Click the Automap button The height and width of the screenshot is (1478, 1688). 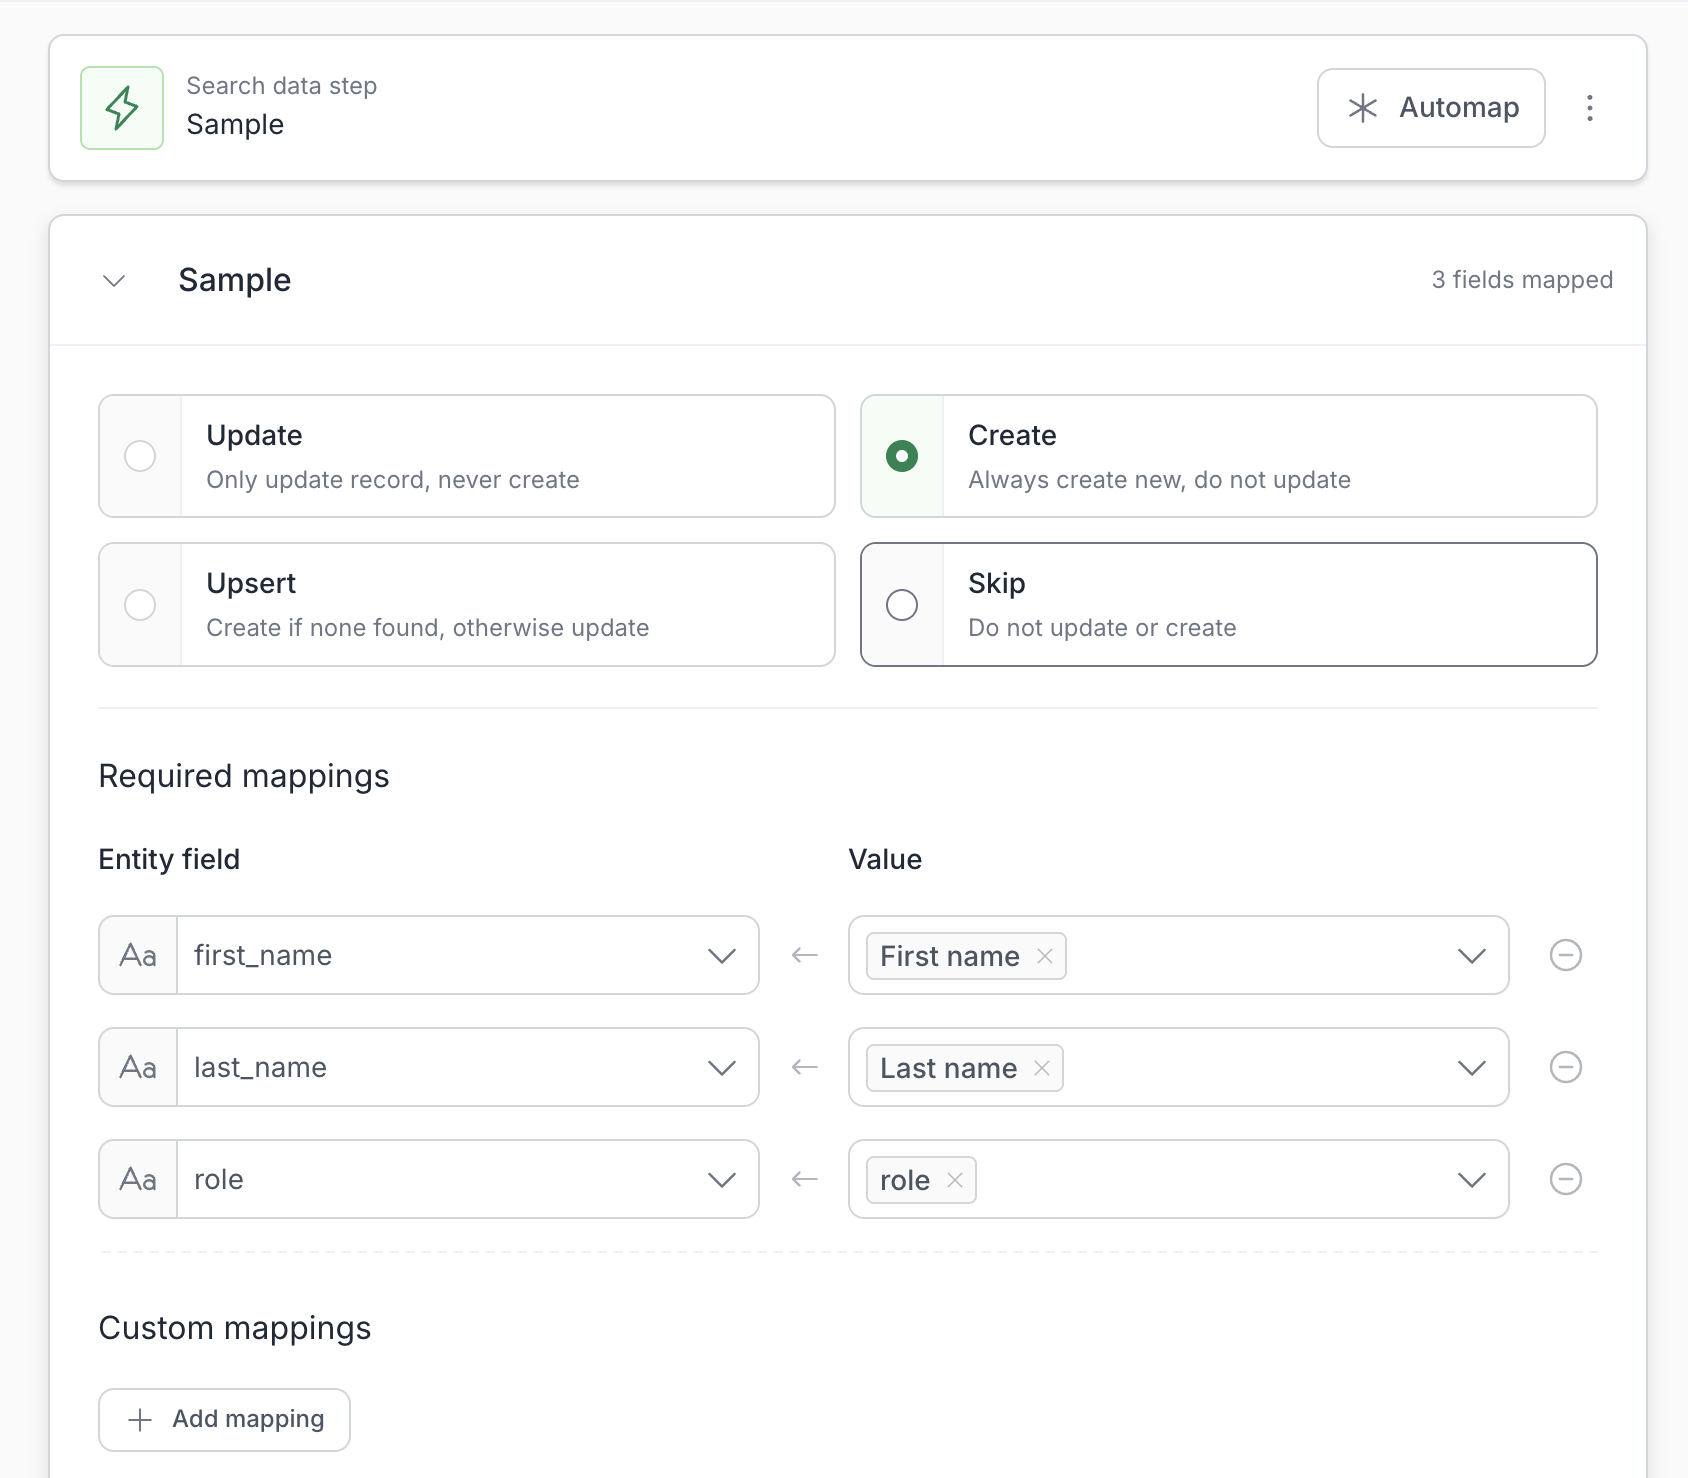1431,108
